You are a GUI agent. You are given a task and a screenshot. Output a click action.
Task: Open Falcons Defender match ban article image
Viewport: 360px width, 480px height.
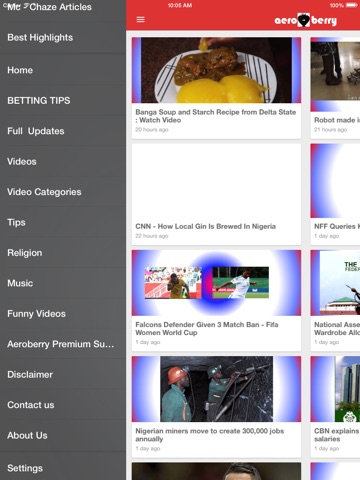click(x=216, y=283)
